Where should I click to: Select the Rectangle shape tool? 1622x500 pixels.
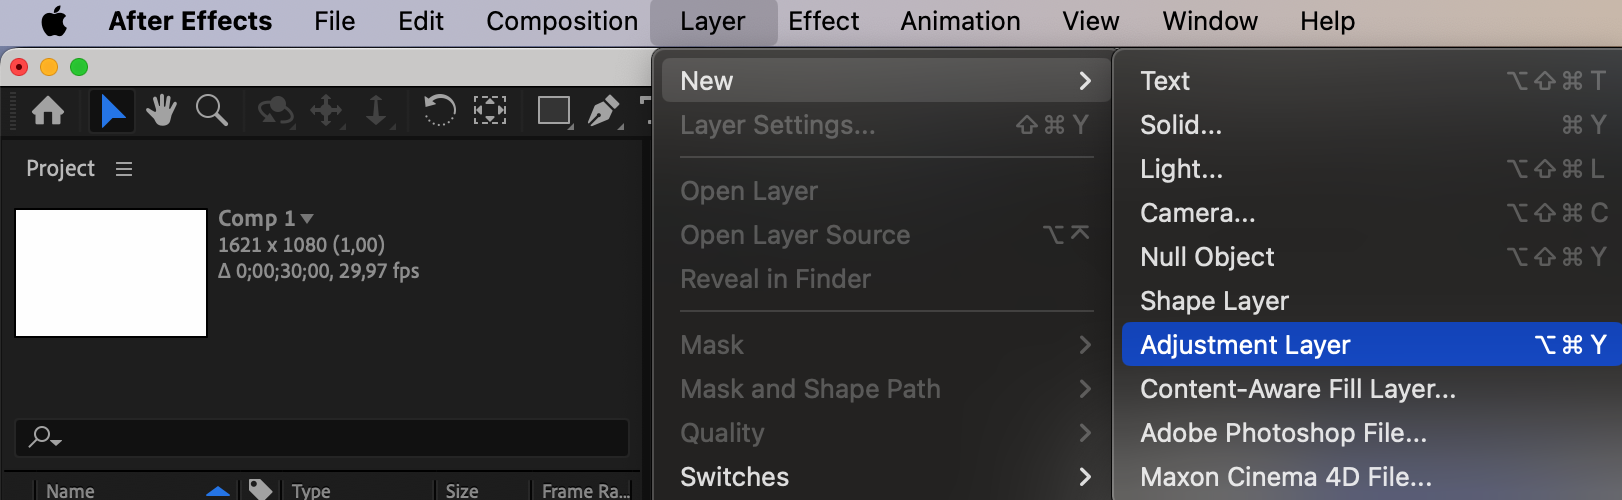pyautogui.click(x=553, y=110)
